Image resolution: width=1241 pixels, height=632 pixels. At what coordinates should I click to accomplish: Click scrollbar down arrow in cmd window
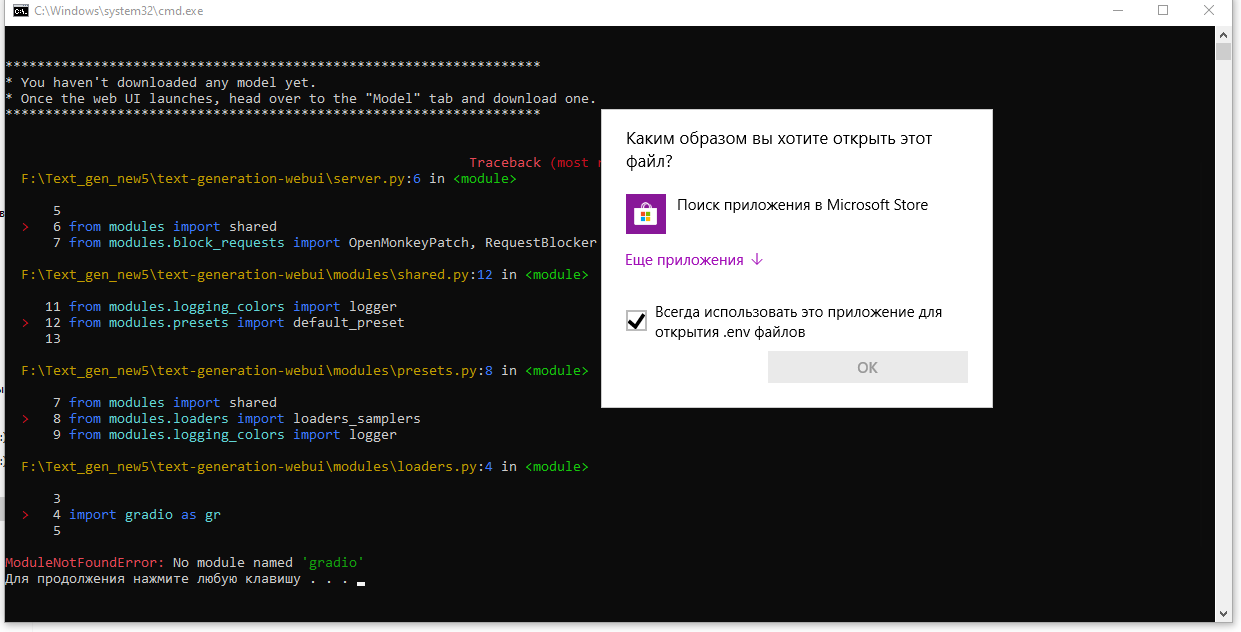click(1224, 614)
